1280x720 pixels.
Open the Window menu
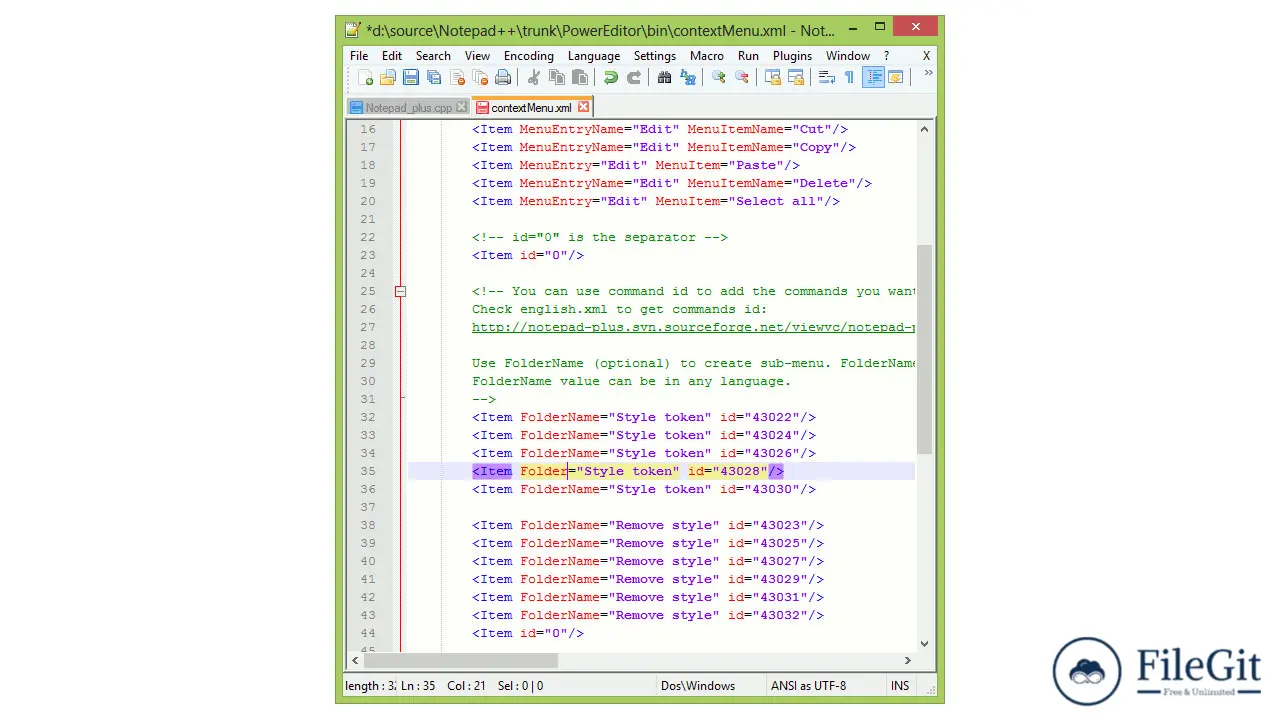(848, 56)
